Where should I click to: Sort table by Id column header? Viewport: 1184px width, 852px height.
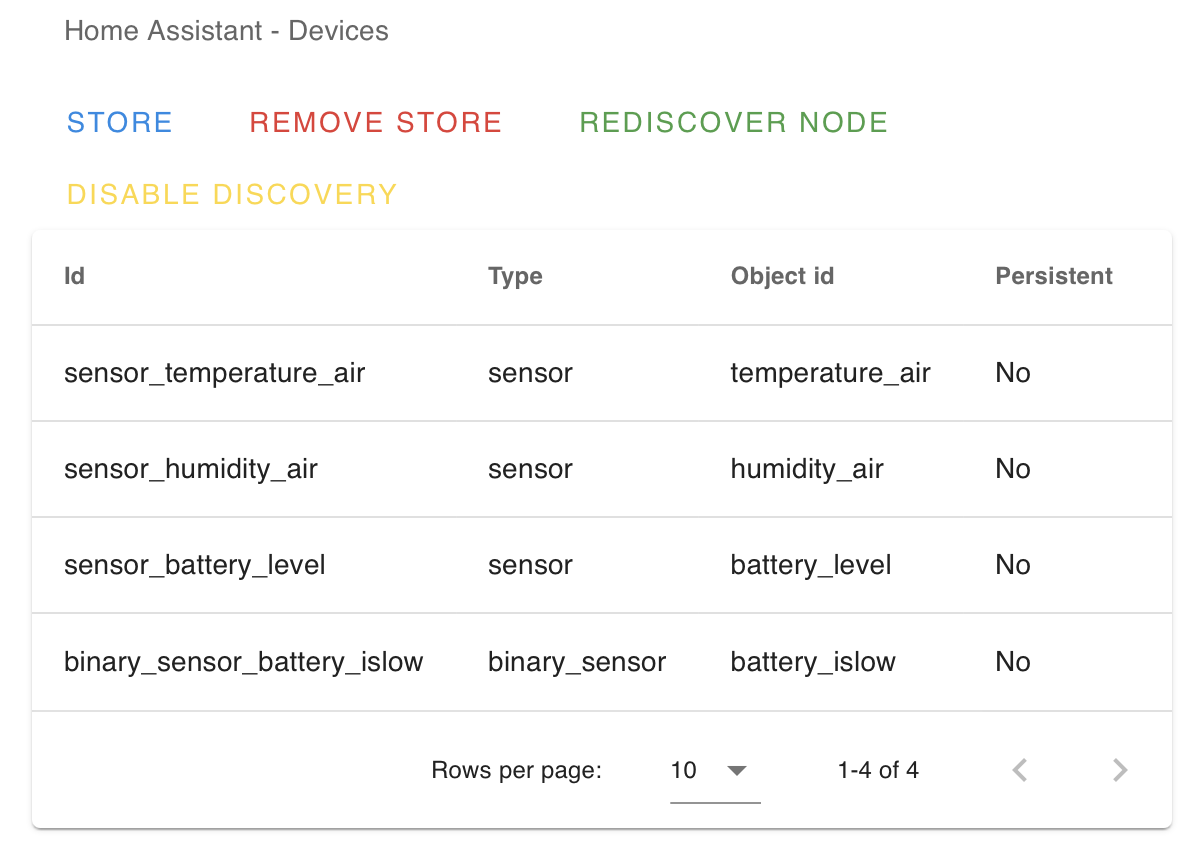coord(74,276)
